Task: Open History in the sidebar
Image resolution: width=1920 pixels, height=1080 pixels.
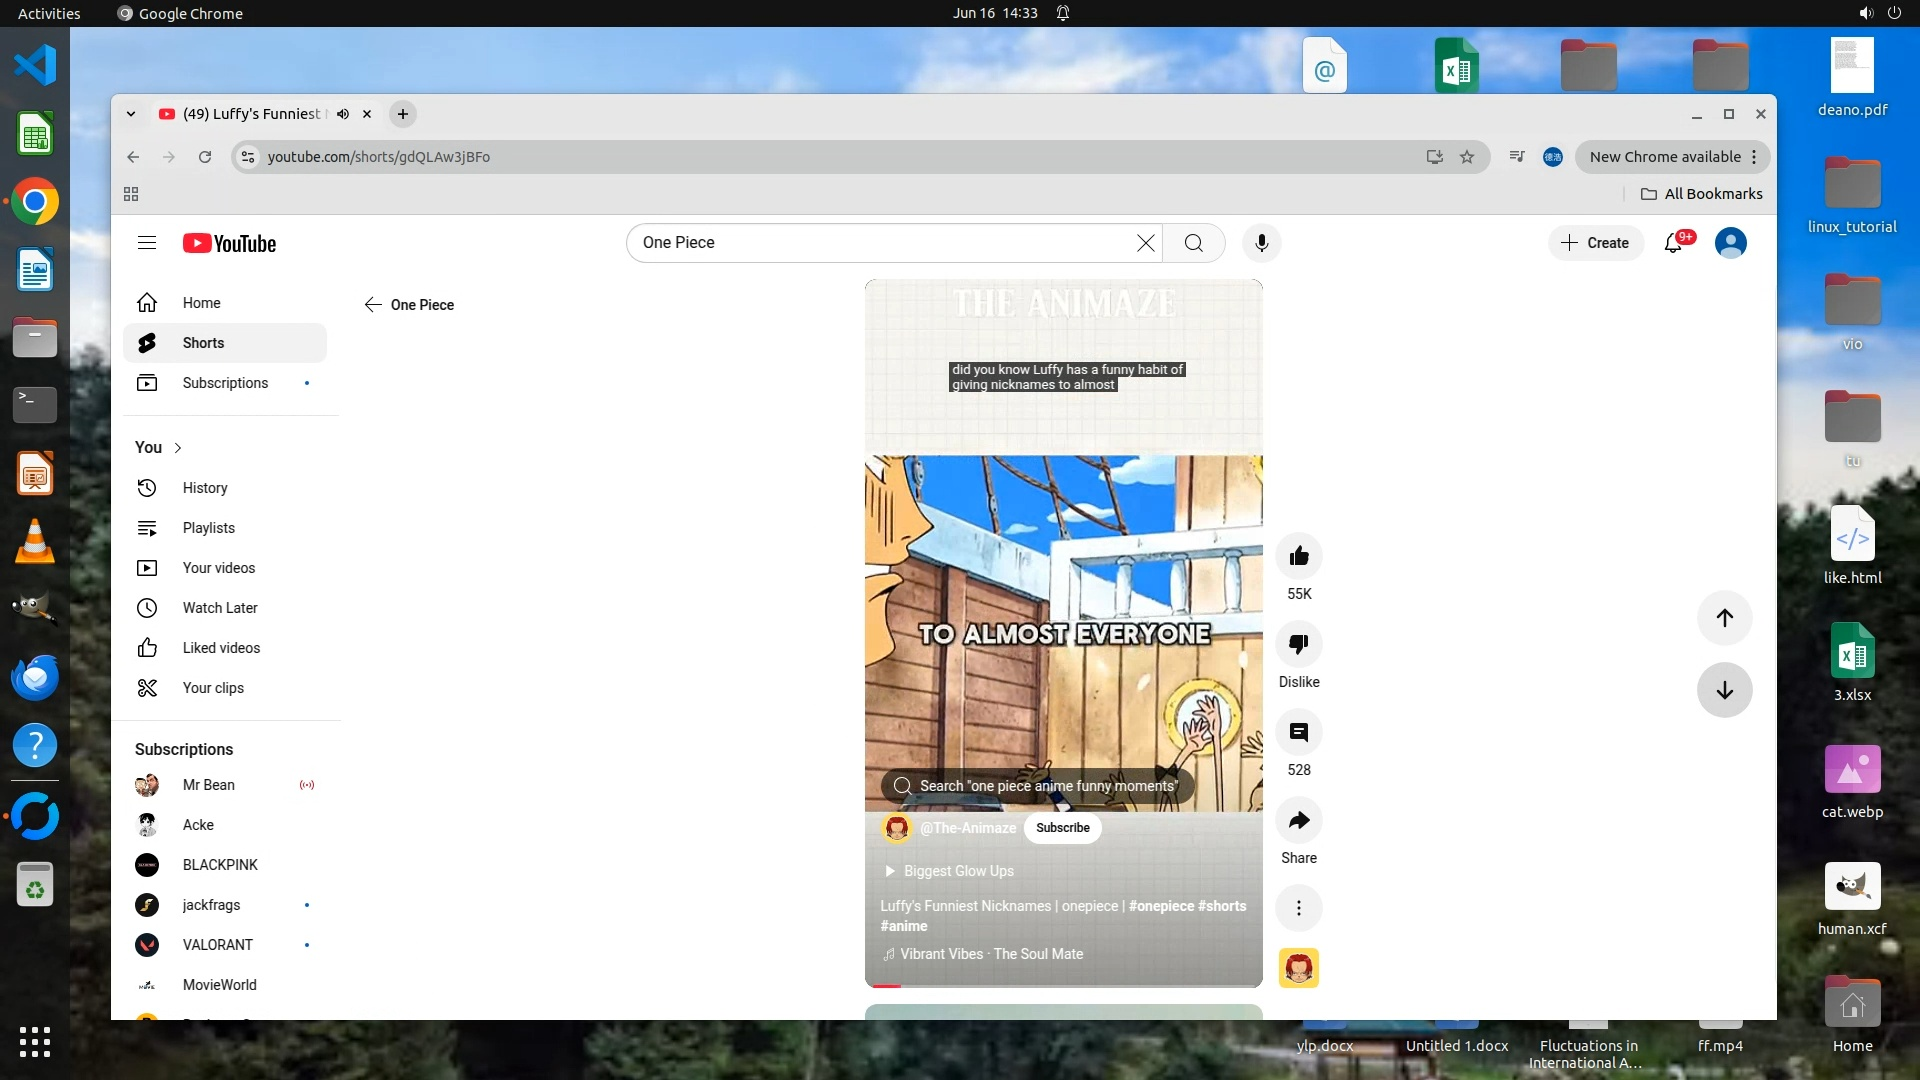Action: point(205,488)
